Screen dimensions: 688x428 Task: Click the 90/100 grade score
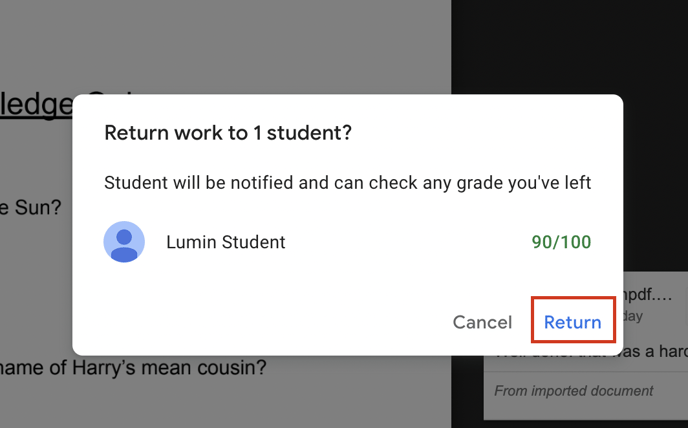pos(561,242)
